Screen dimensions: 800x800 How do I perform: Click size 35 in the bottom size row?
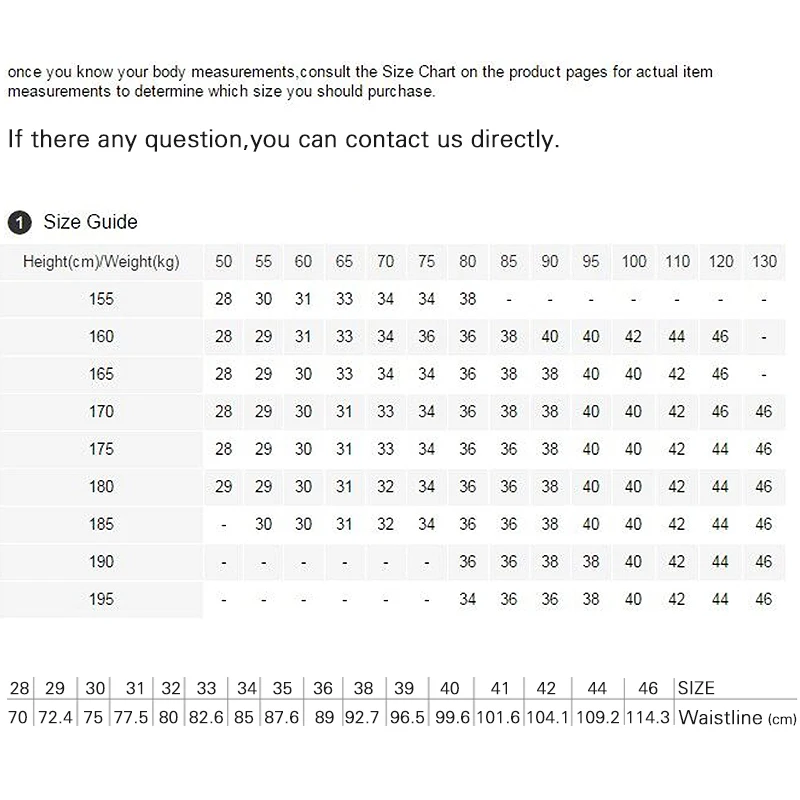pos(282,688)
